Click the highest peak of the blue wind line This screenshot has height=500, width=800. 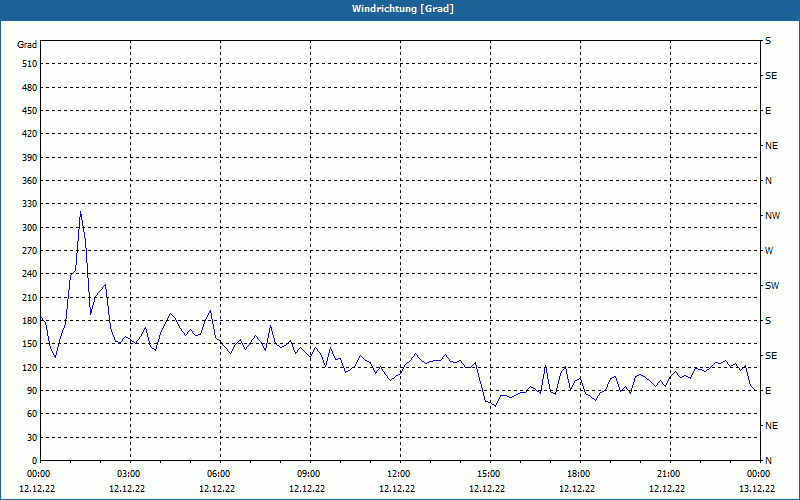pyautogui.click(x=80, y=212)
